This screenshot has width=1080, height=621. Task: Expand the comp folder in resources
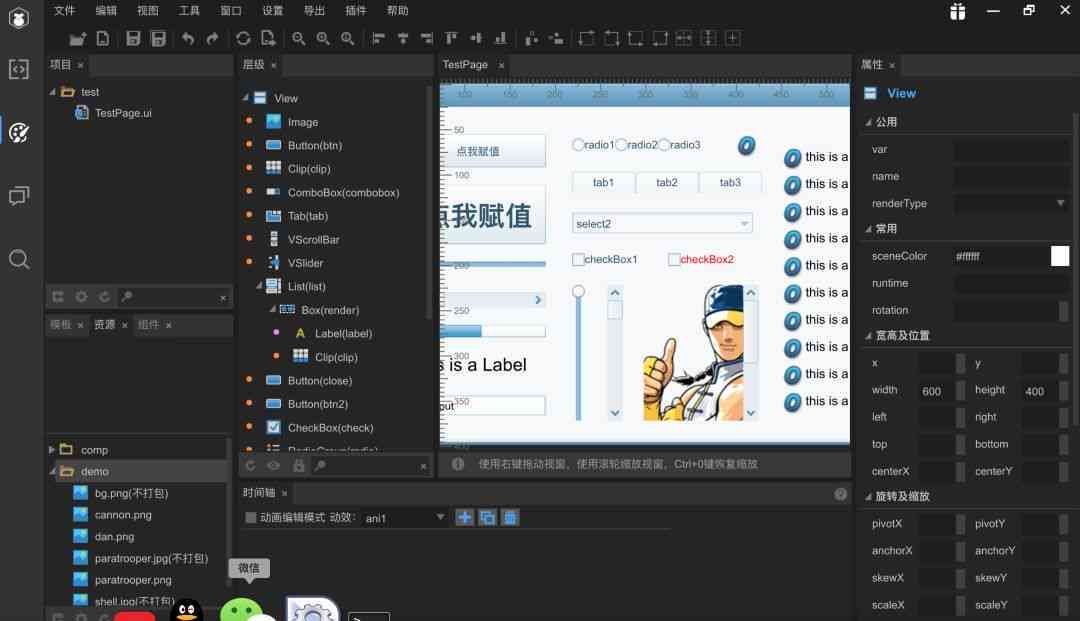coord(52,450)
